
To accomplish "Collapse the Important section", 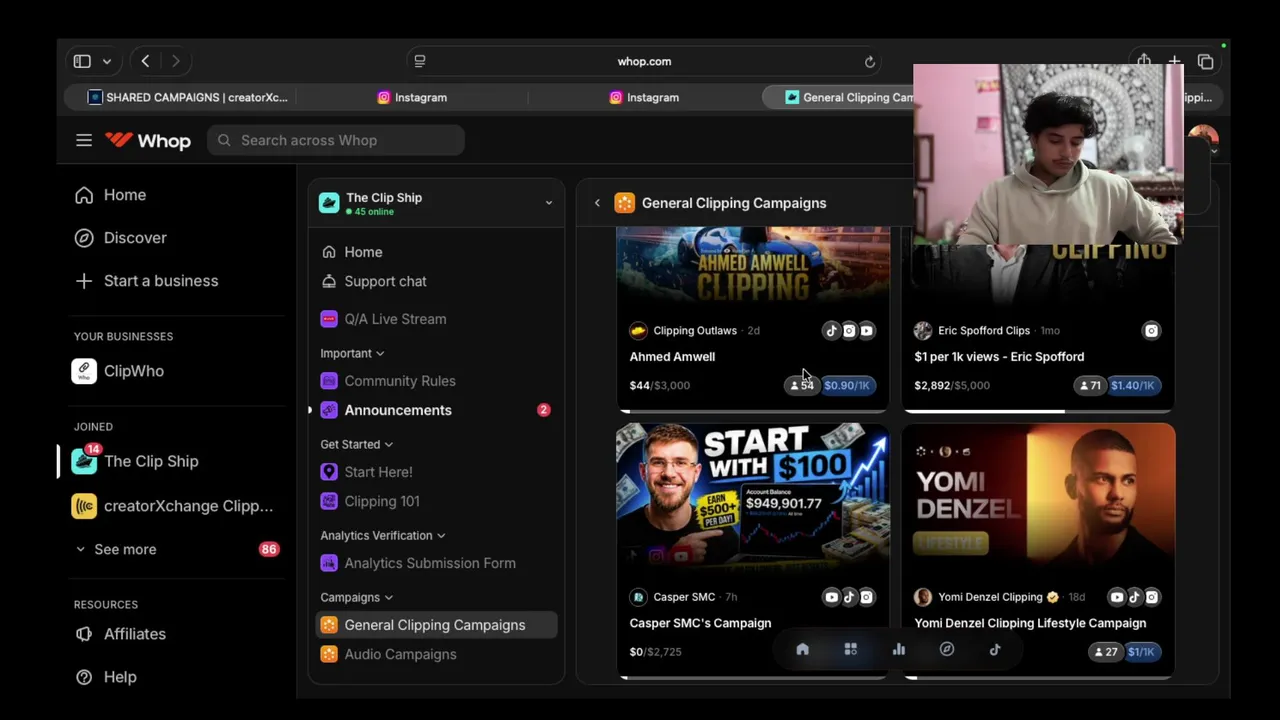I will pos(352,353).
